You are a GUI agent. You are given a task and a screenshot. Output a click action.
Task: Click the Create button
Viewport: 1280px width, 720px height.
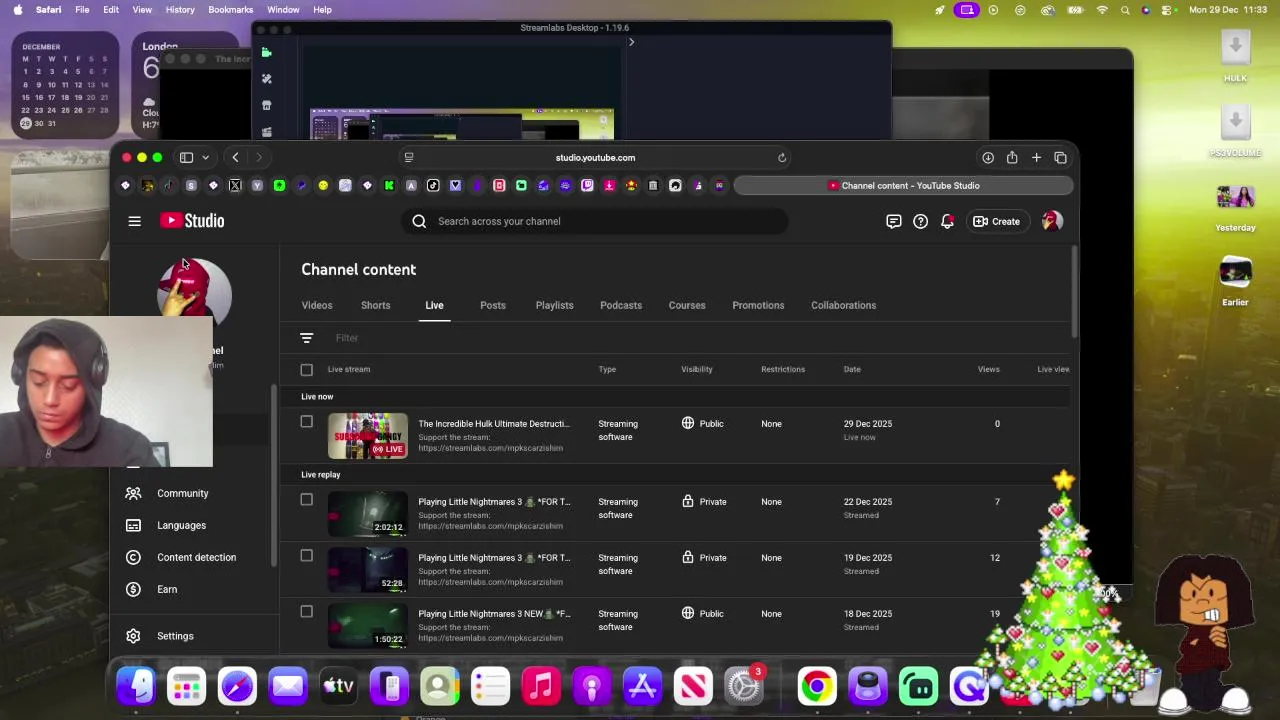click(996, 221)
